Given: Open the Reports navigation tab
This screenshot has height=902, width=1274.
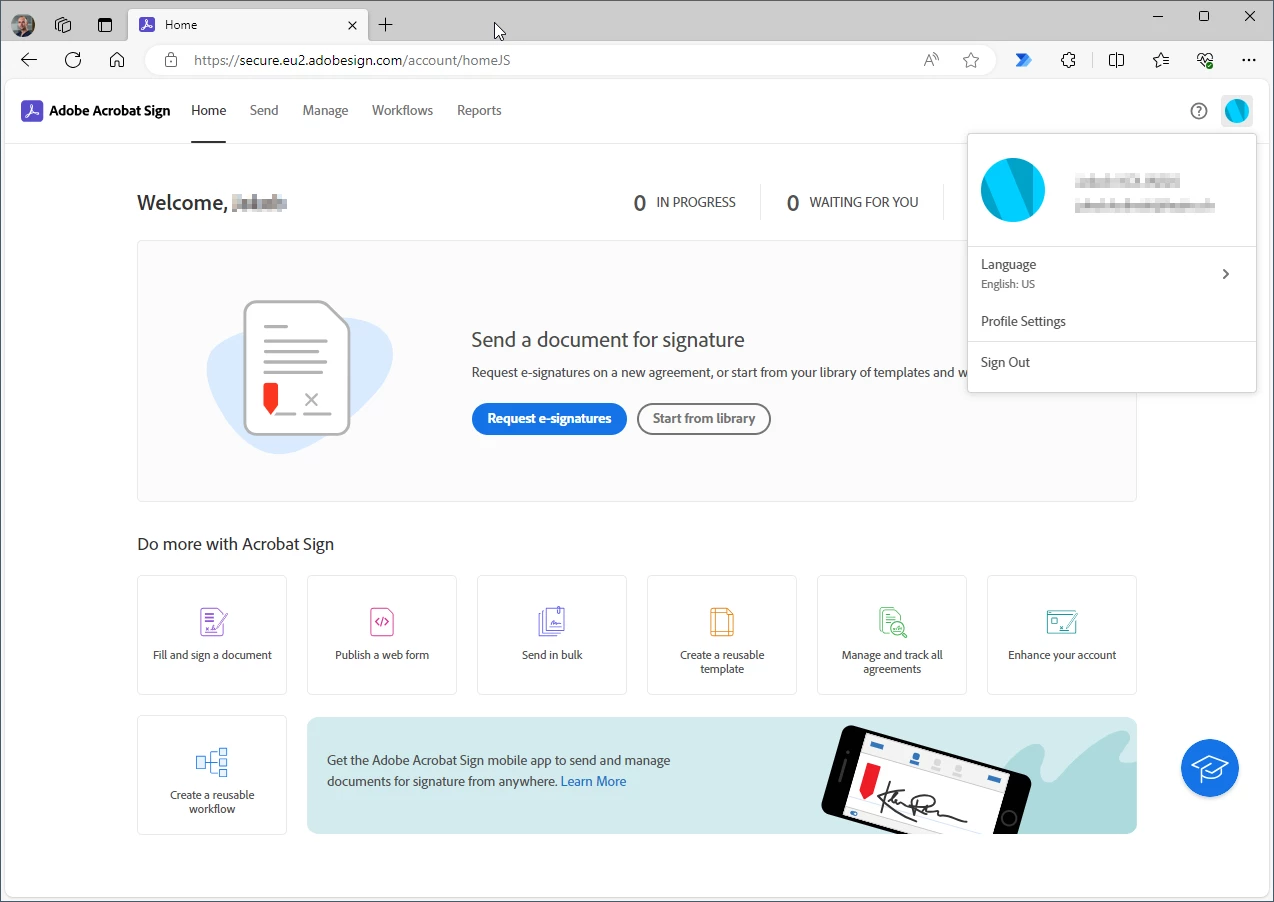Looking at the screenshot, I should click(479, 111).
